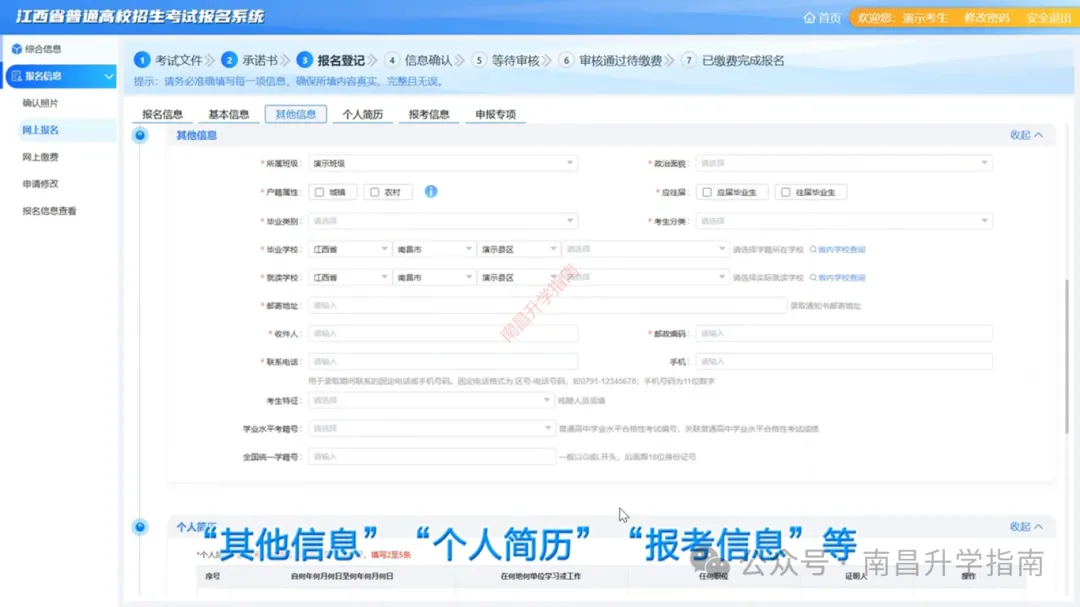Switch to the 报考信息 tab
Viewport: 1080px width, 607px height.
(x=428, y=114)
